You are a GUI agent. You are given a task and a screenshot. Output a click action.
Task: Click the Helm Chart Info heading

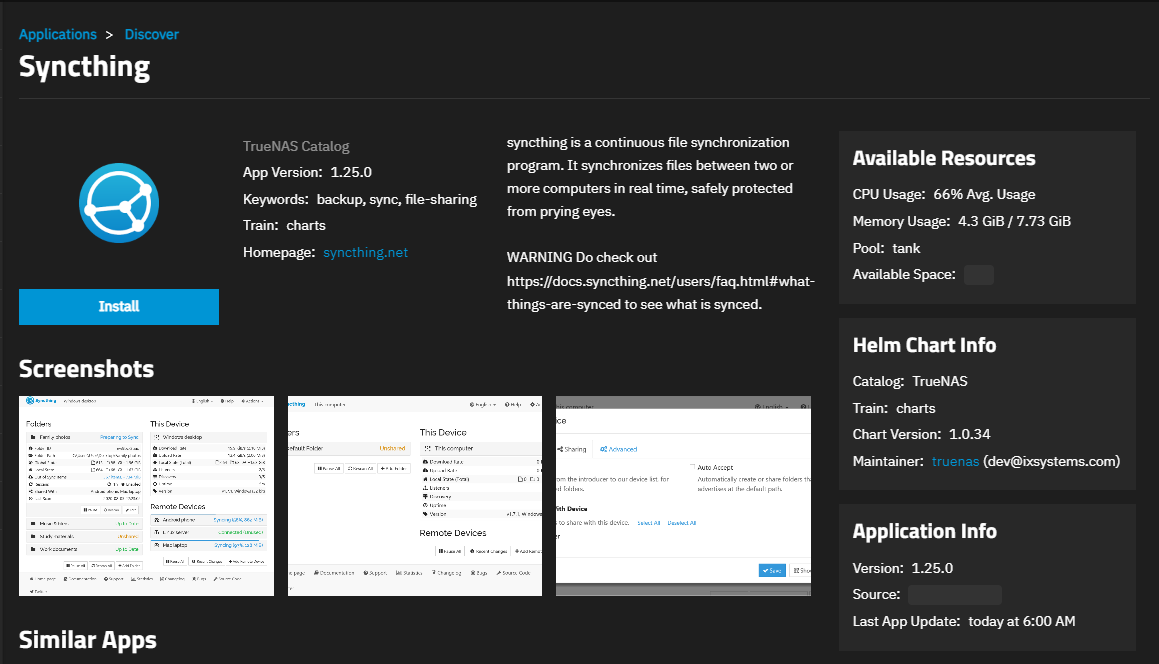(x=925, y=345)
